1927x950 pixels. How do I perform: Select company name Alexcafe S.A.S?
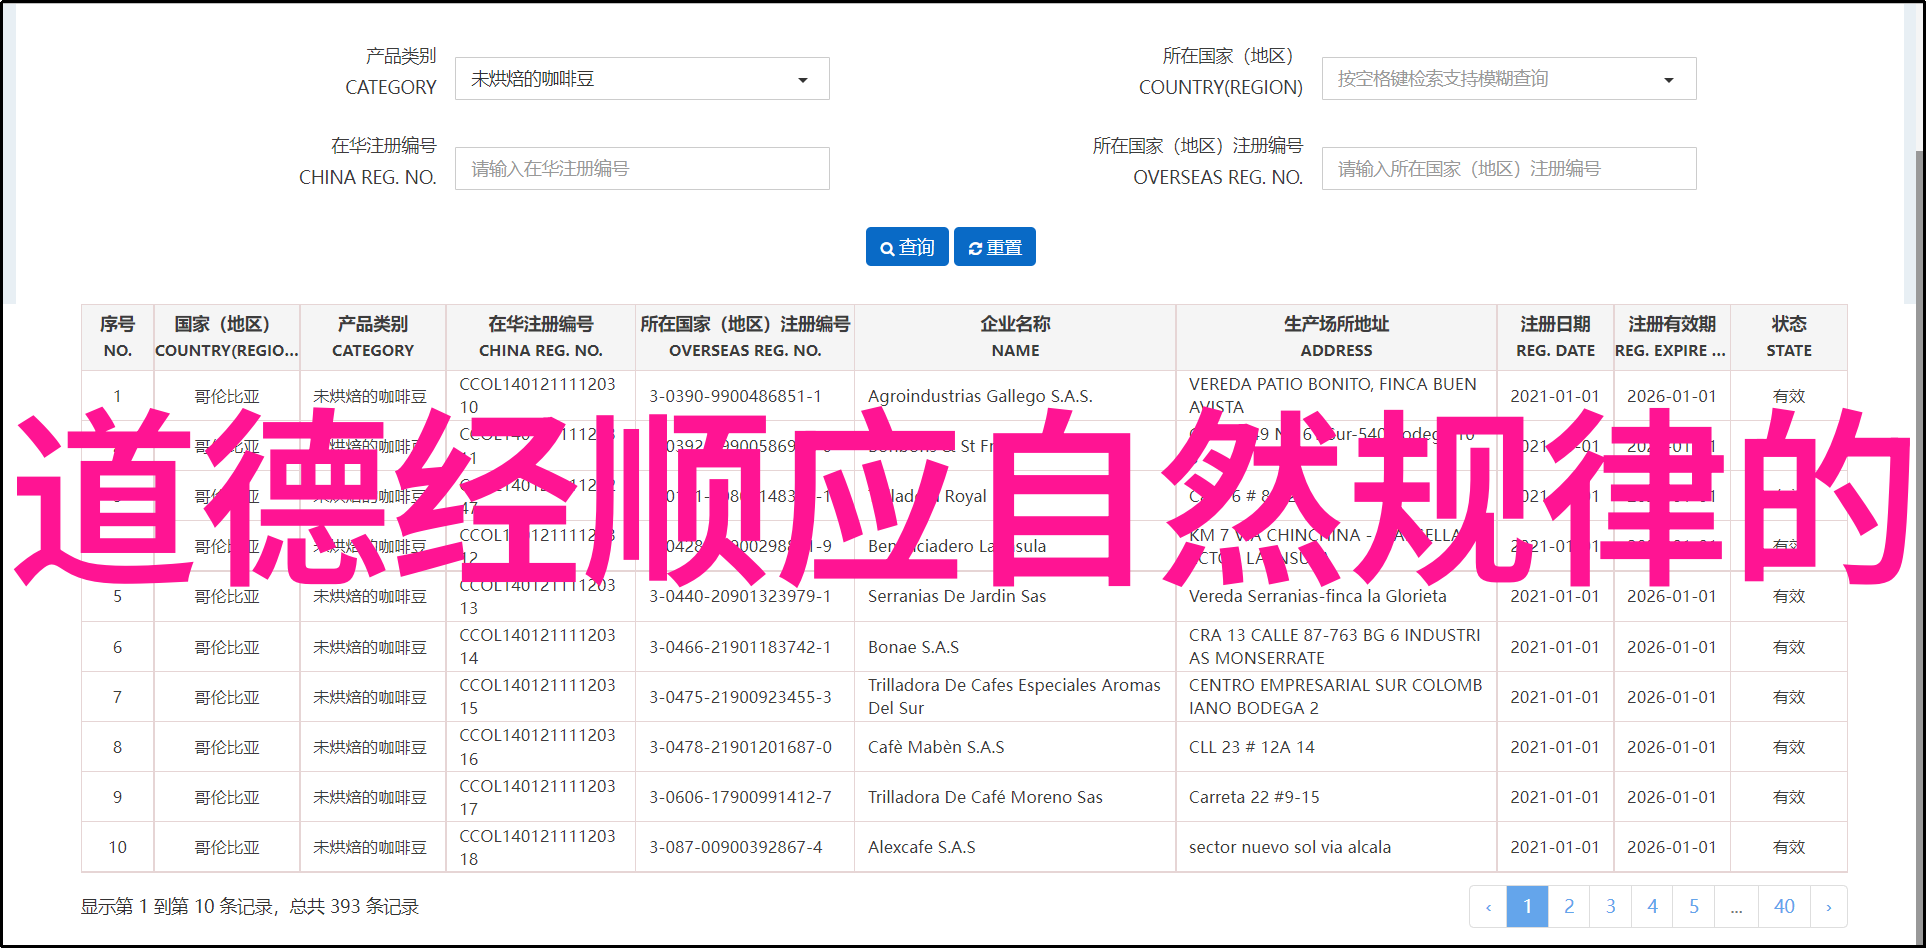922,847
